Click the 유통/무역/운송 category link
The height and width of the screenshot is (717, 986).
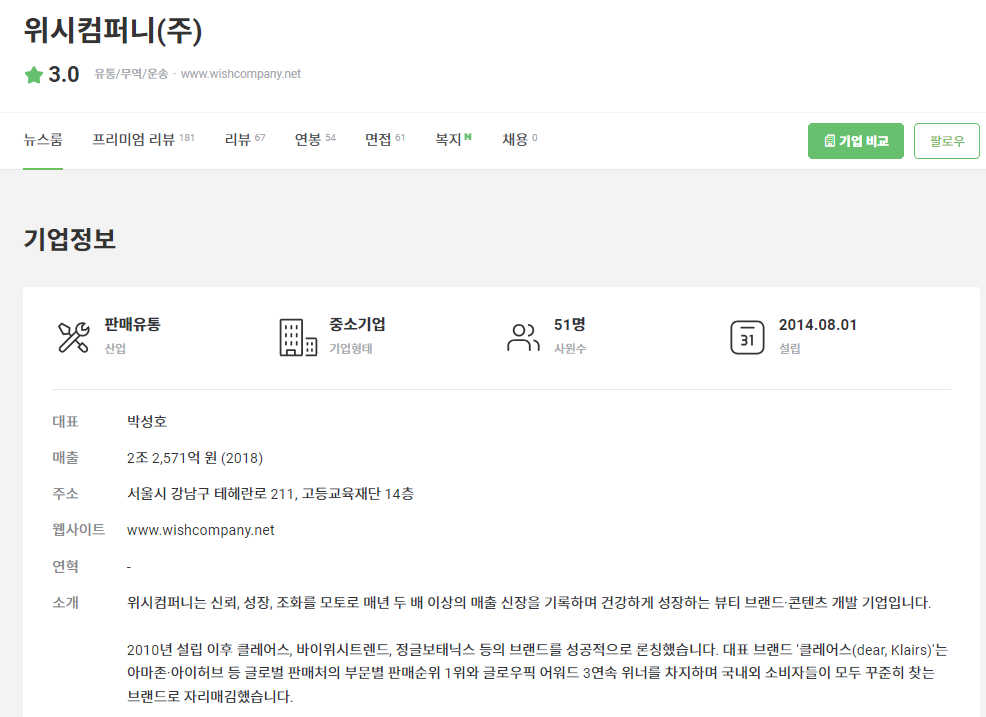(131, 74)
